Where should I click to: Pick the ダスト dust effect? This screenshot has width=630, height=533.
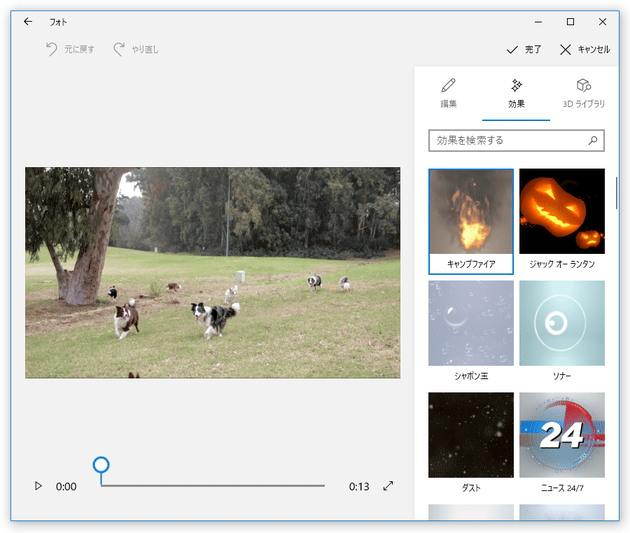coord(471,435)
